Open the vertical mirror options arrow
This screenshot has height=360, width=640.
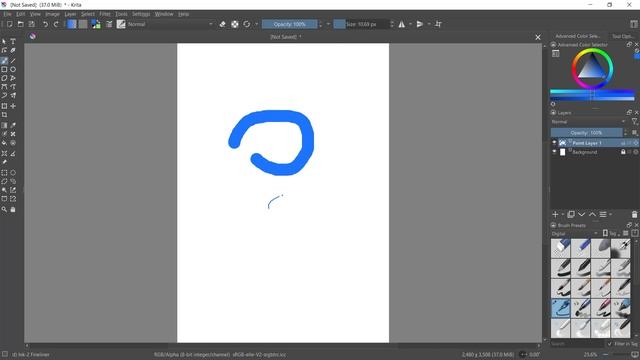point(429,24)
